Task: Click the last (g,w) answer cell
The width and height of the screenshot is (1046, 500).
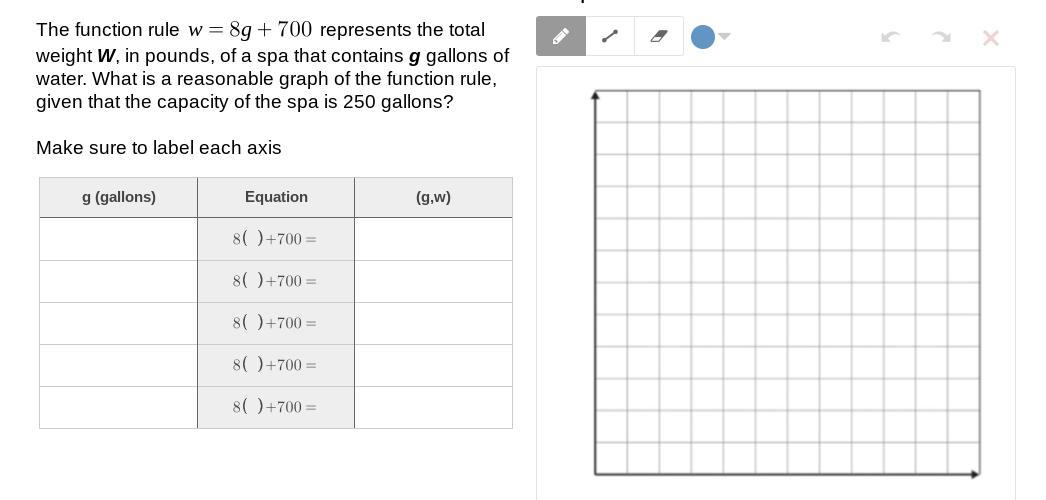Action: coord(433,407)
